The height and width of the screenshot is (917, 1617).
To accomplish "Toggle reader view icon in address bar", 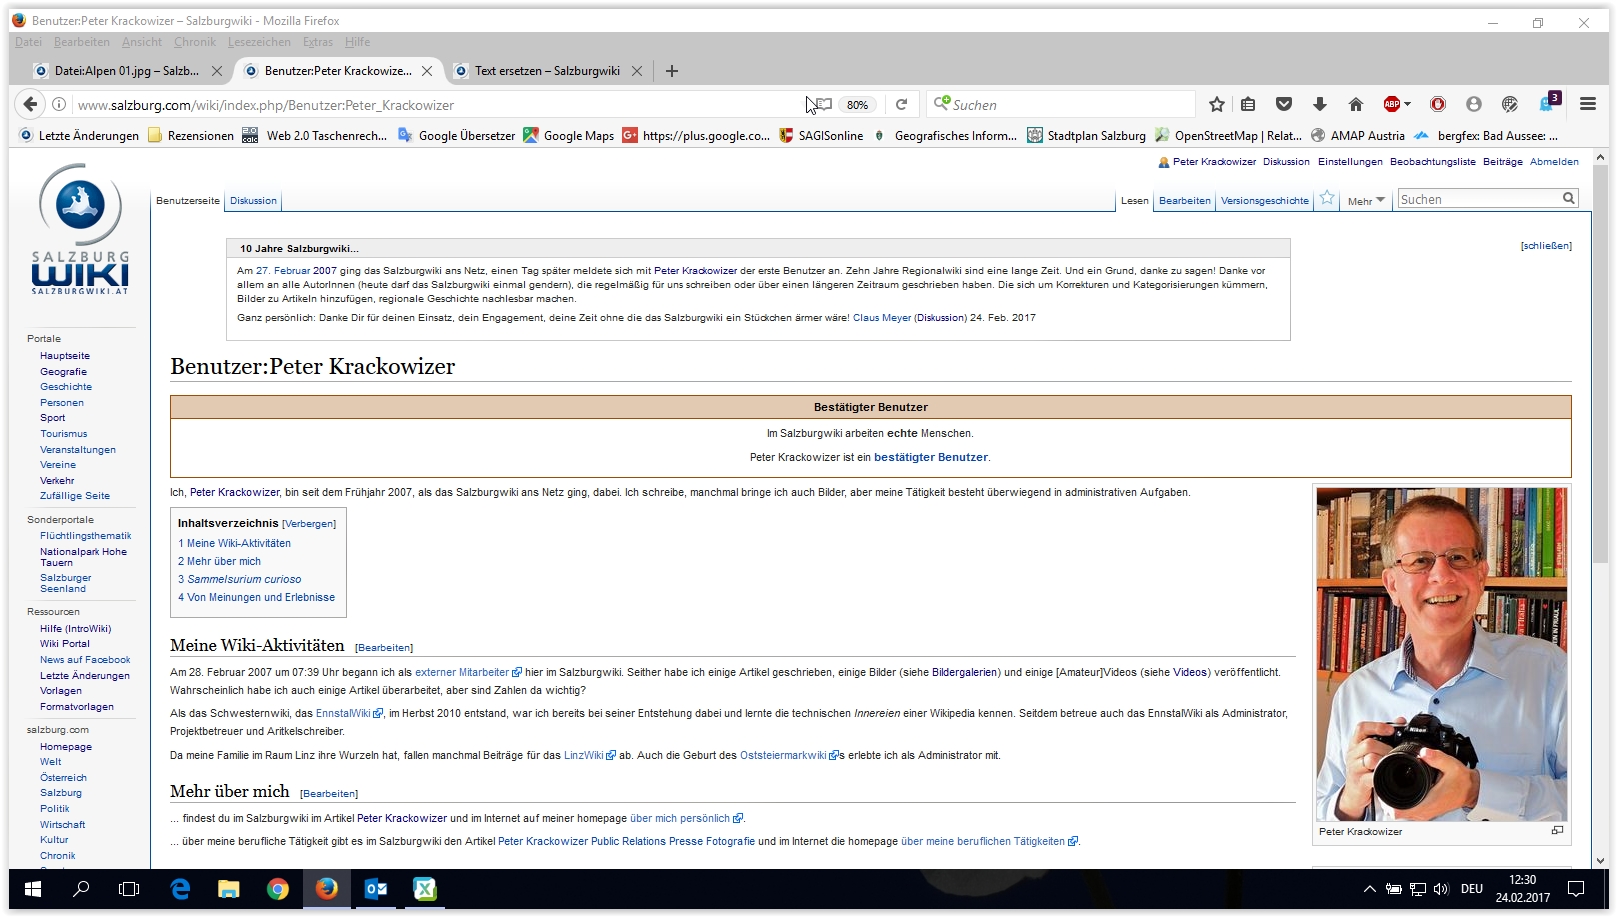I will click(822, 105).
